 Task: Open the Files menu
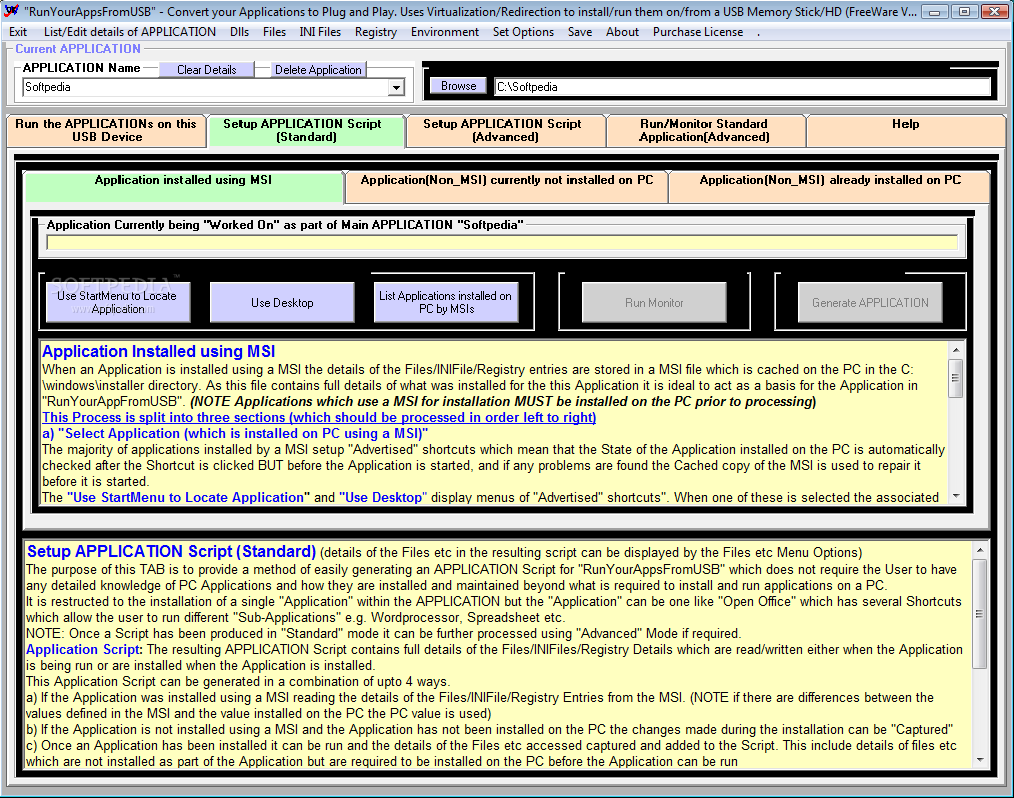point(274,32)
